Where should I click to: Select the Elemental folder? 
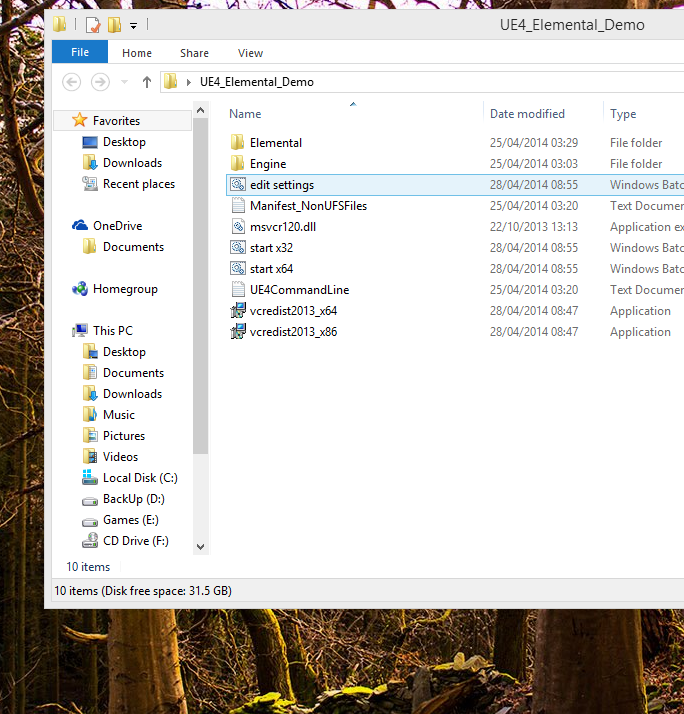[276, 143]
